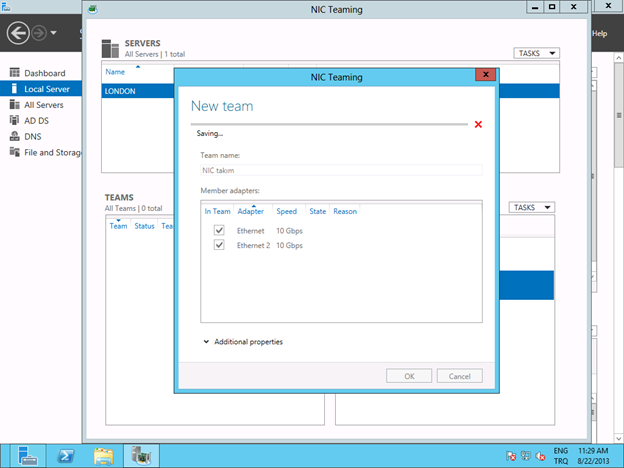Click the AD DS icon in sidebar
624x468 pixels.
[14, 120]
